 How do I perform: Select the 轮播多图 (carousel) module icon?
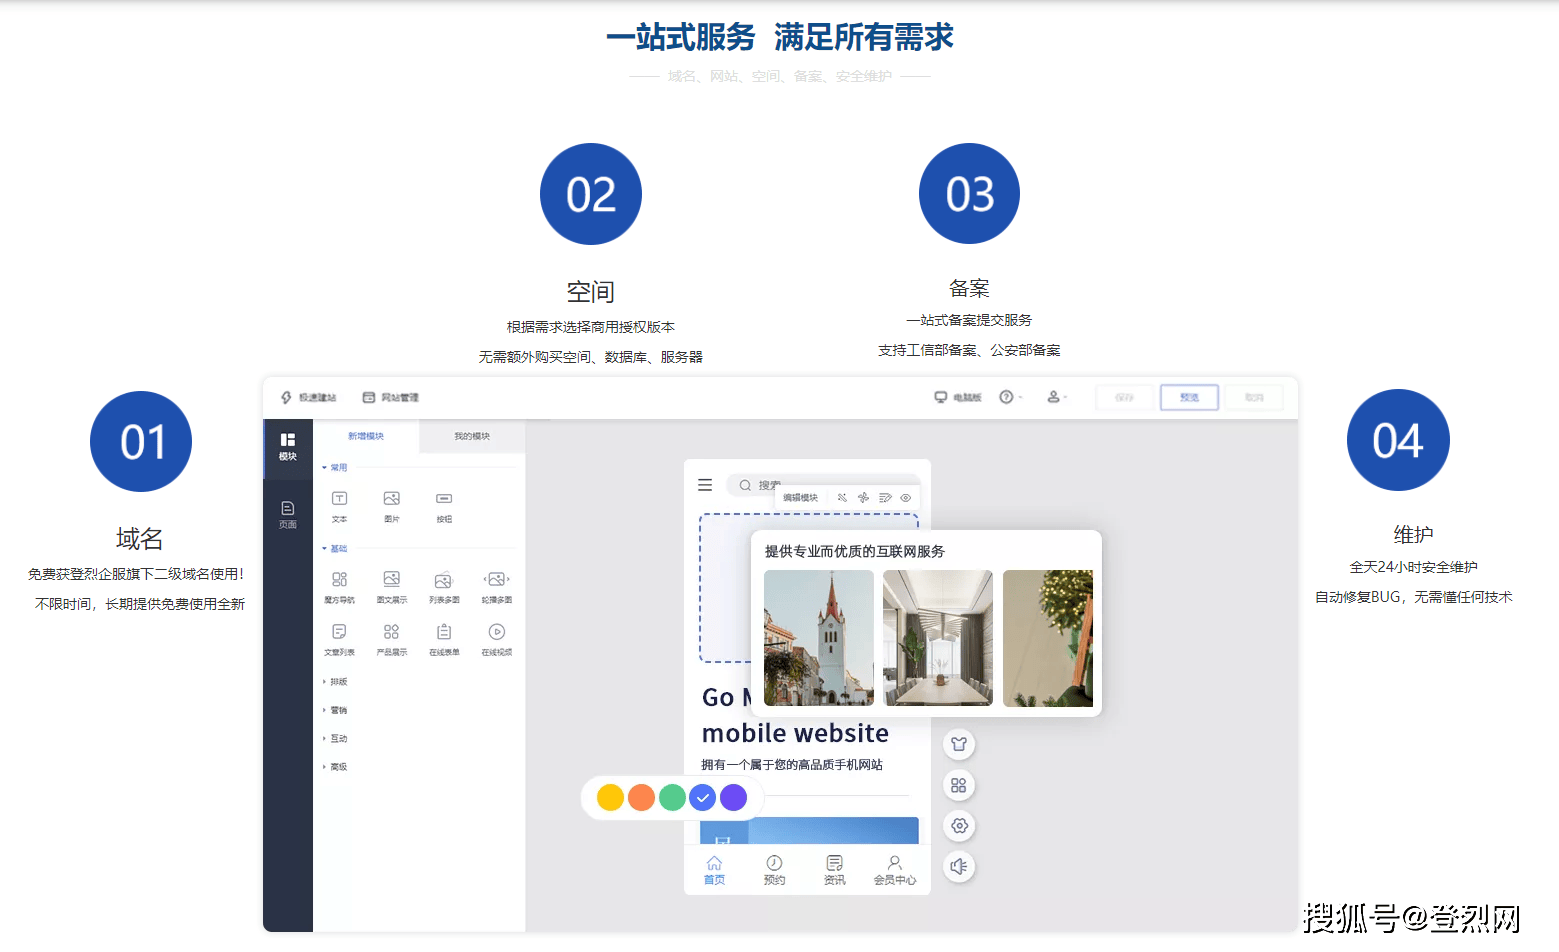496,579
